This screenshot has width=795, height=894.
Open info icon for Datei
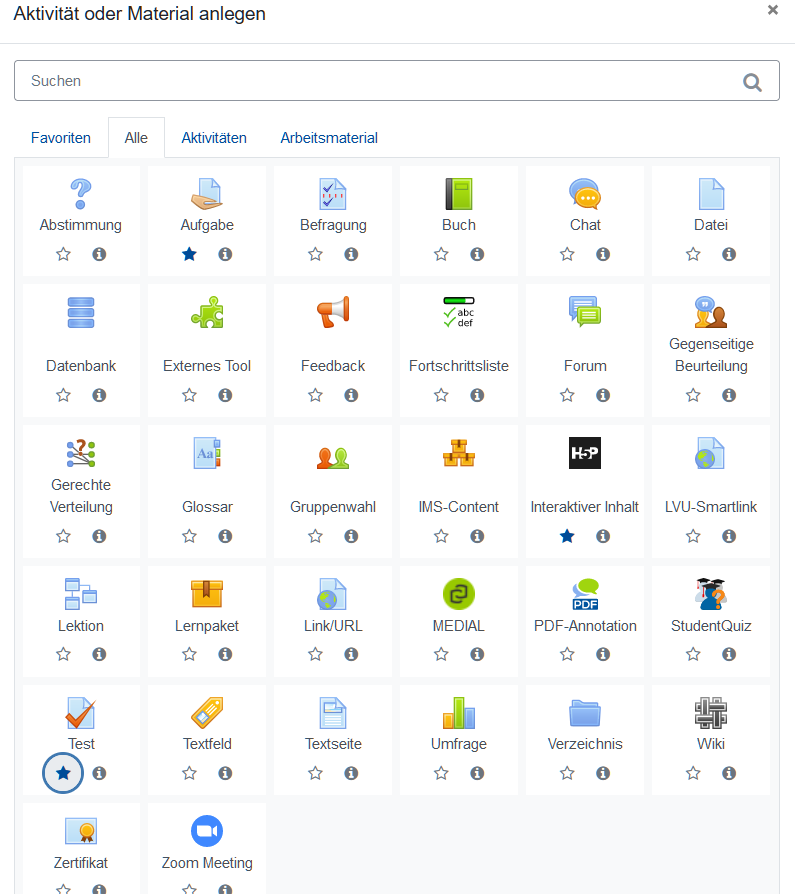click(729, 254)
